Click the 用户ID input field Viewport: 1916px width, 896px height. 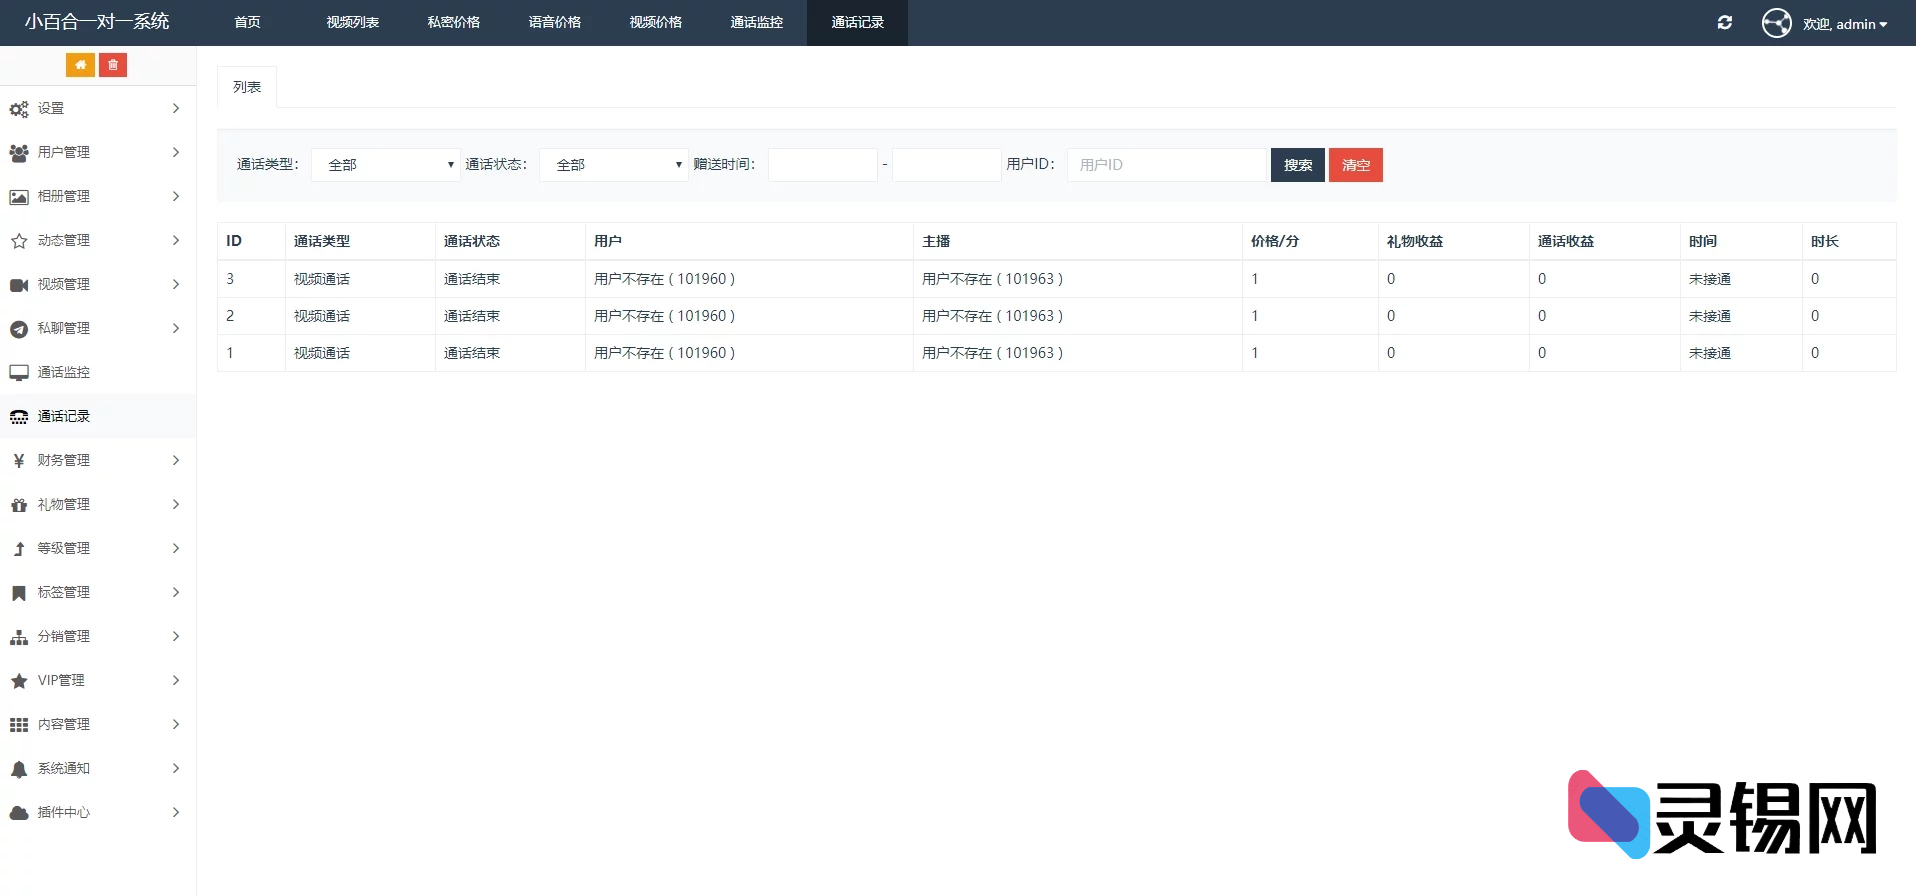coord(1166,165)
